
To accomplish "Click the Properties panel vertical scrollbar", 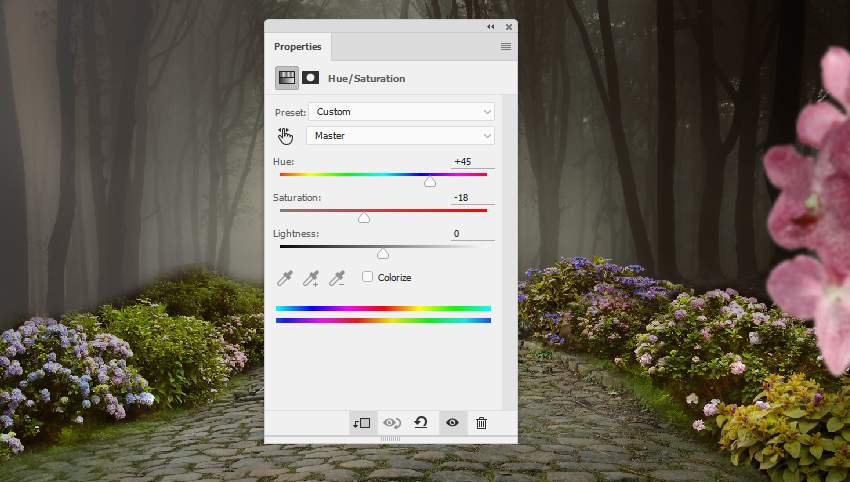I will [x=509, y=253].
